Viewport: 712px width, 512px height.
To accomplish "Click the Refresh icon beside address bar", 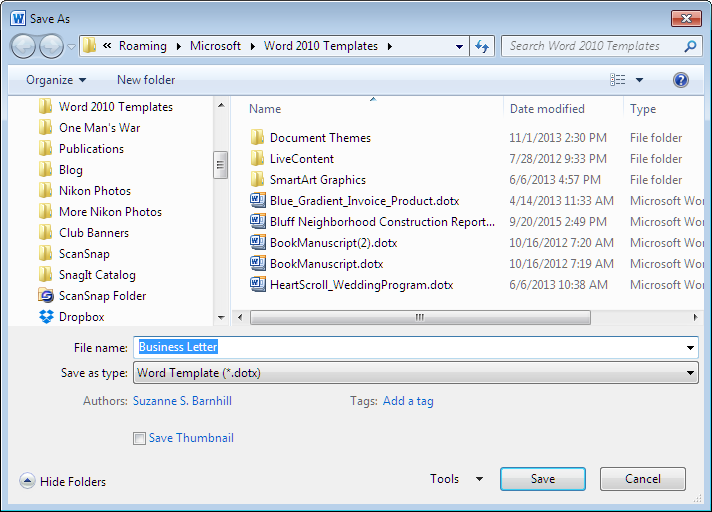I will click(483, 46).
